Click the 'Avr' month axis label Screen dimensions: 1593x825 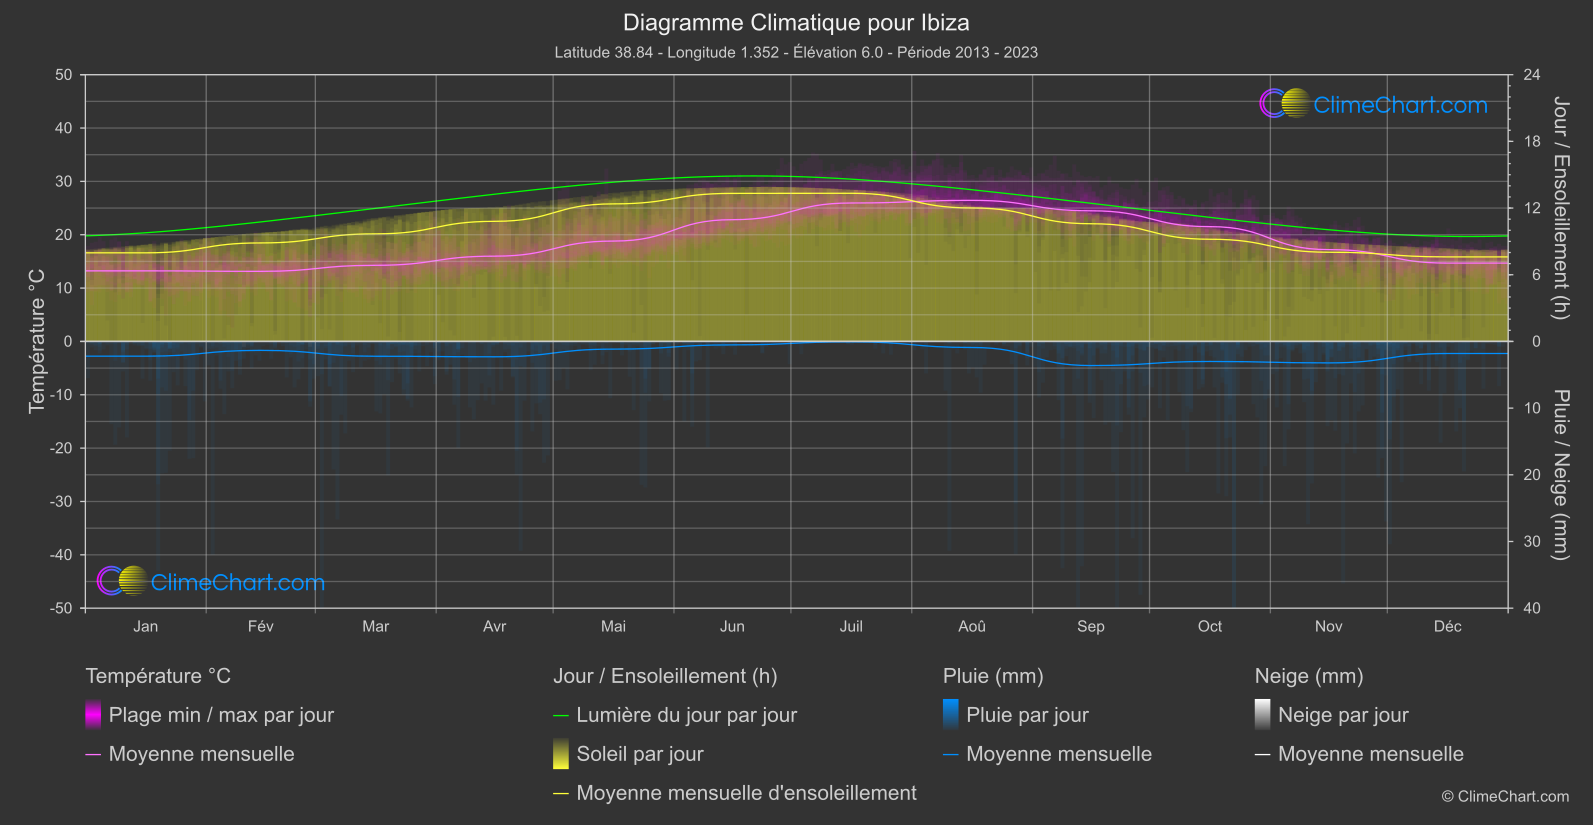495,626
